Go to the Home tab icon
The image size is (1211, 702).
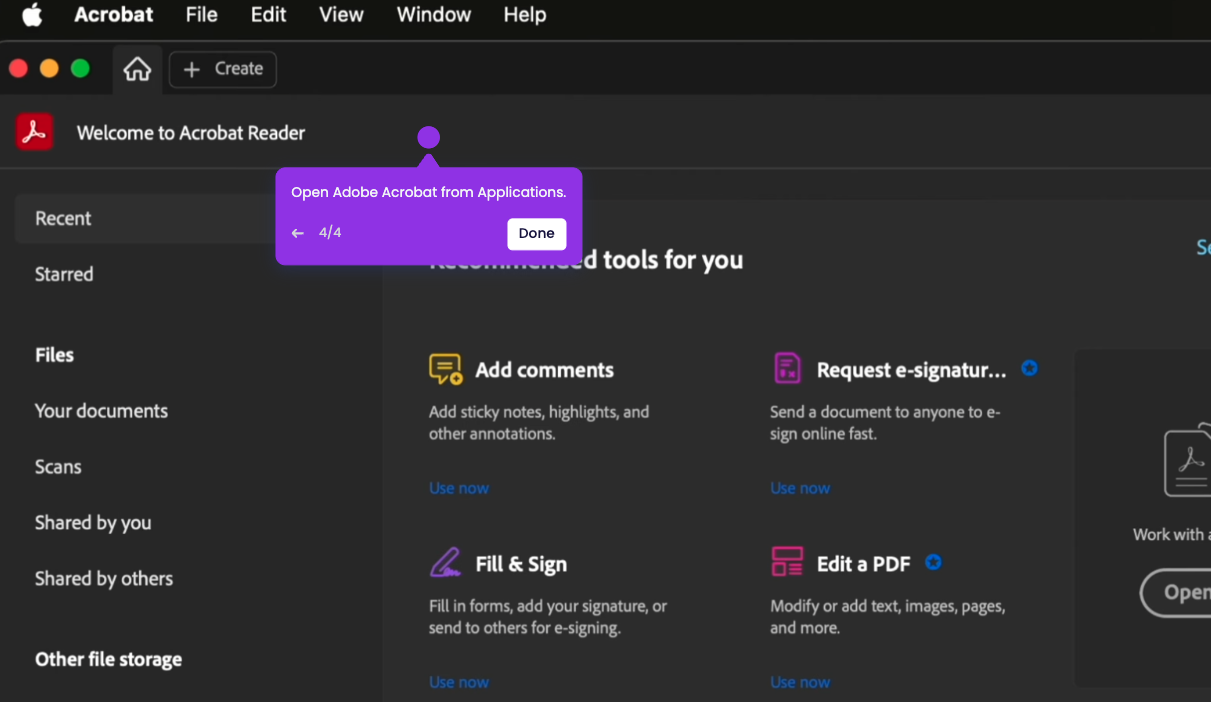tap(137, 69)
